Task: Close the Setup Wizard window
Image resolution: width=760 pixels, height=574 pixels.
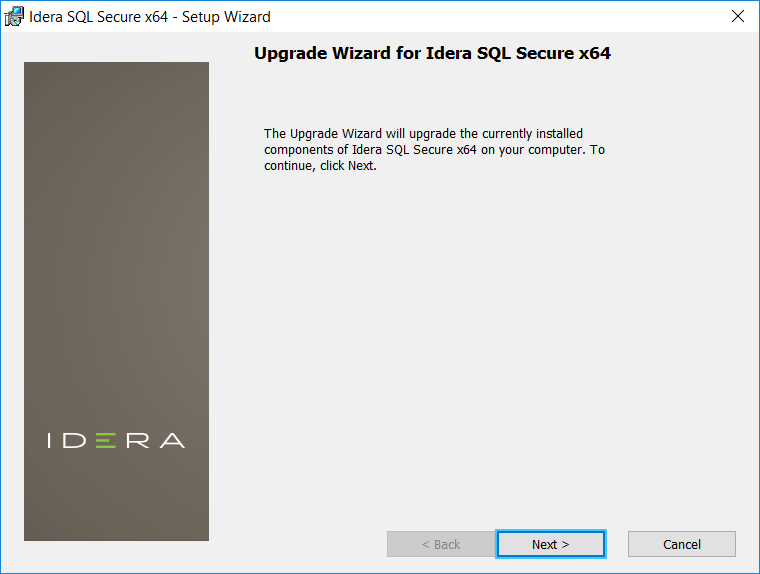Action: pyautogui.click(x=738, y=16)
